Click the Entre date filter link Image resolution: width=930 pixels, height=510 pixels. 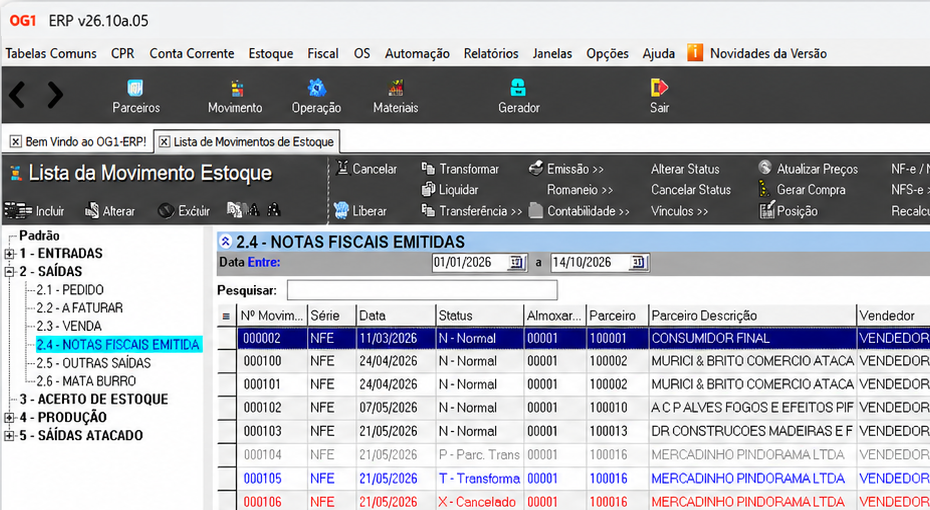click(x=264, y=262)
